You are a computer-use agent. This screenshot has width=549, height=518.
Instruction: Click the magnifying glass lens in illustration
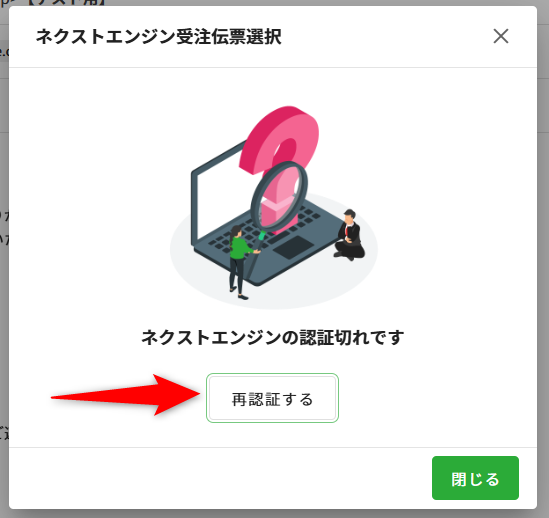coord(279,195)
